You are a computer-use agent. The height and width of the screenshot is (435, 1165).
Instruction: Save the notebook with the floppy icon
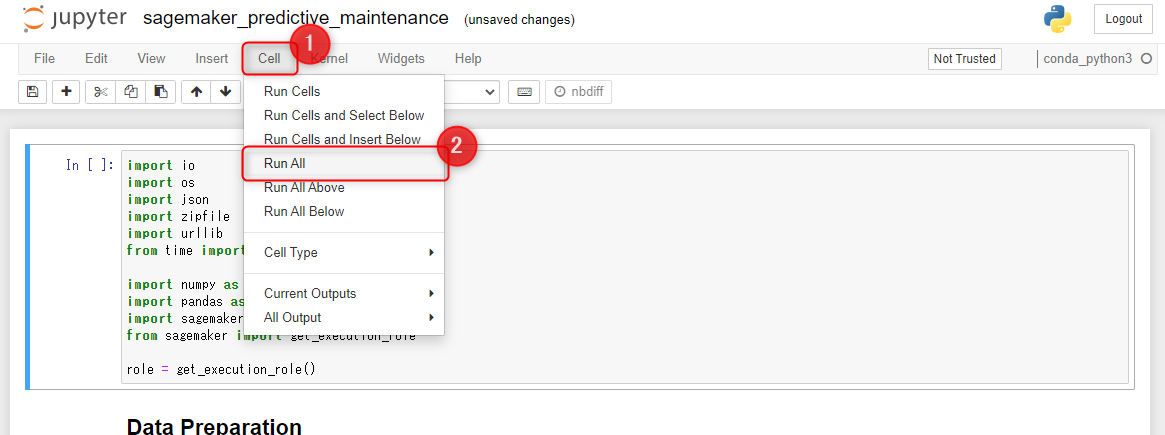click(32, 92)
